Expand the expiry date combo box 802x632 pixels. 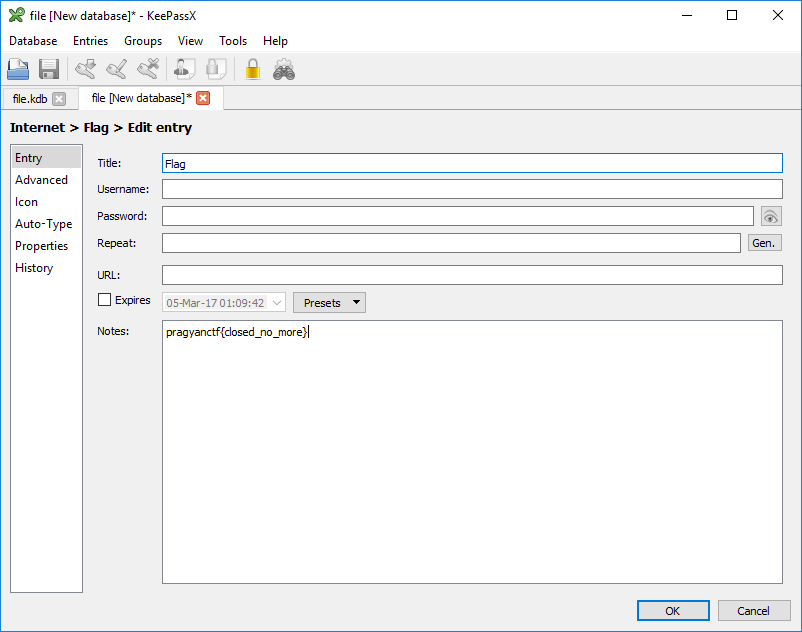[x=277, y=303]
